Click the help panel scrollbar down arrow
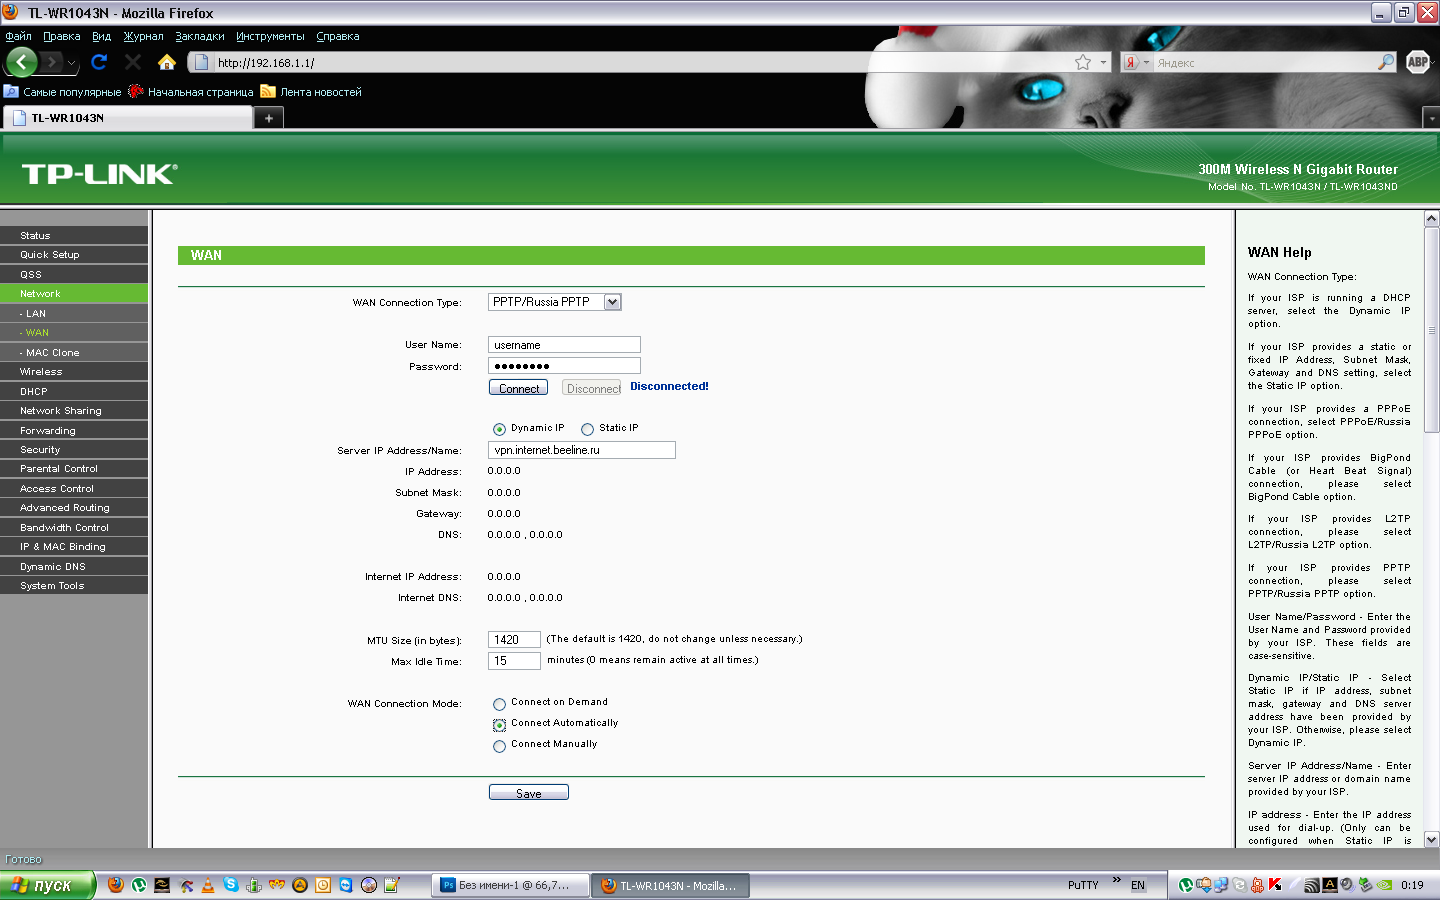The height and width of the screenshot is (900, 1440). point(1431,840)
